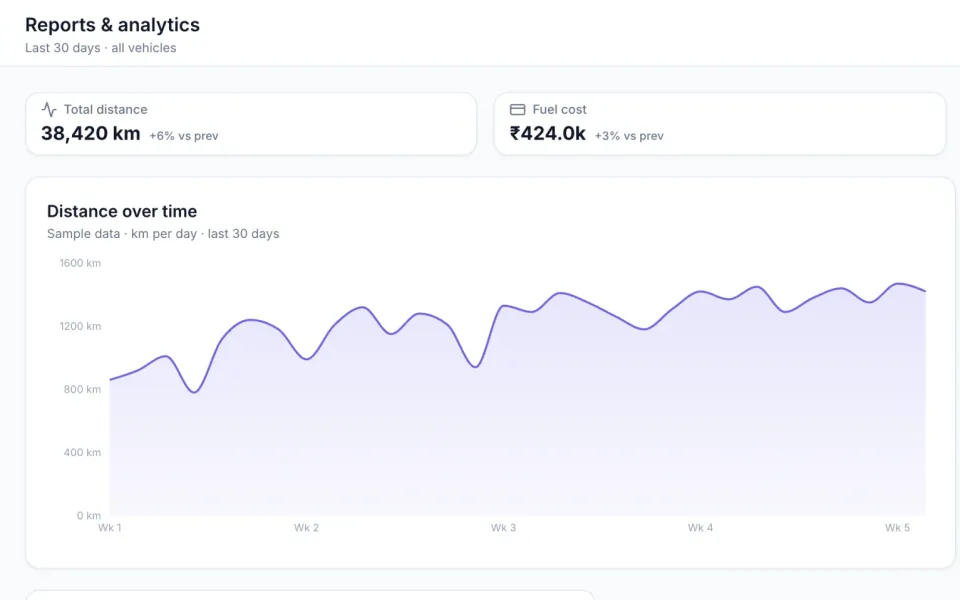The image size is (960, 600).
Task: Click the 'Distance over time' chart title
Action: coord(122,211)
